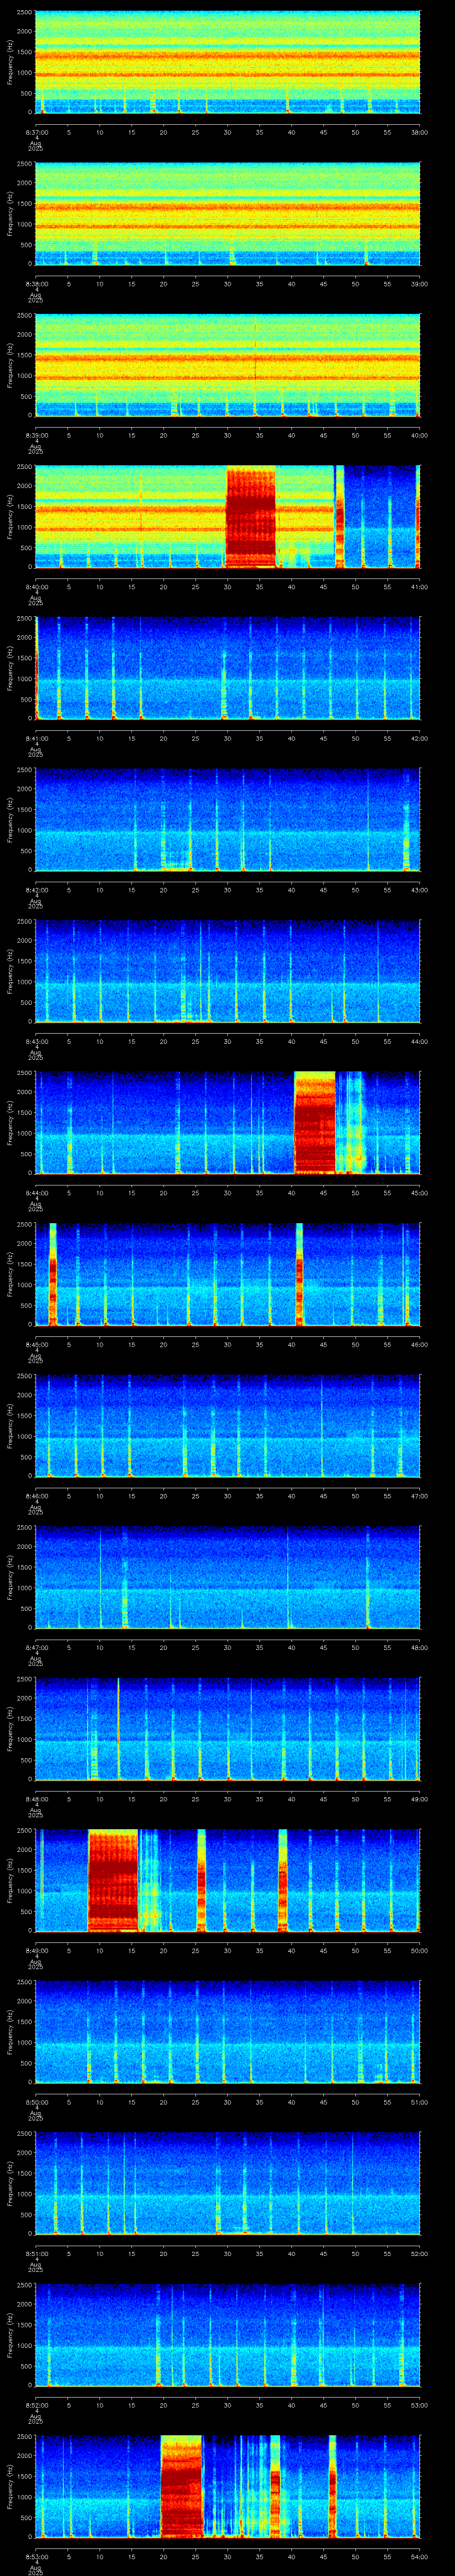This screenshot has height=2576, width=455.
Task: Select the spectrogram panel beginning at 8:42:00
Action: click(x=228, y=821)
